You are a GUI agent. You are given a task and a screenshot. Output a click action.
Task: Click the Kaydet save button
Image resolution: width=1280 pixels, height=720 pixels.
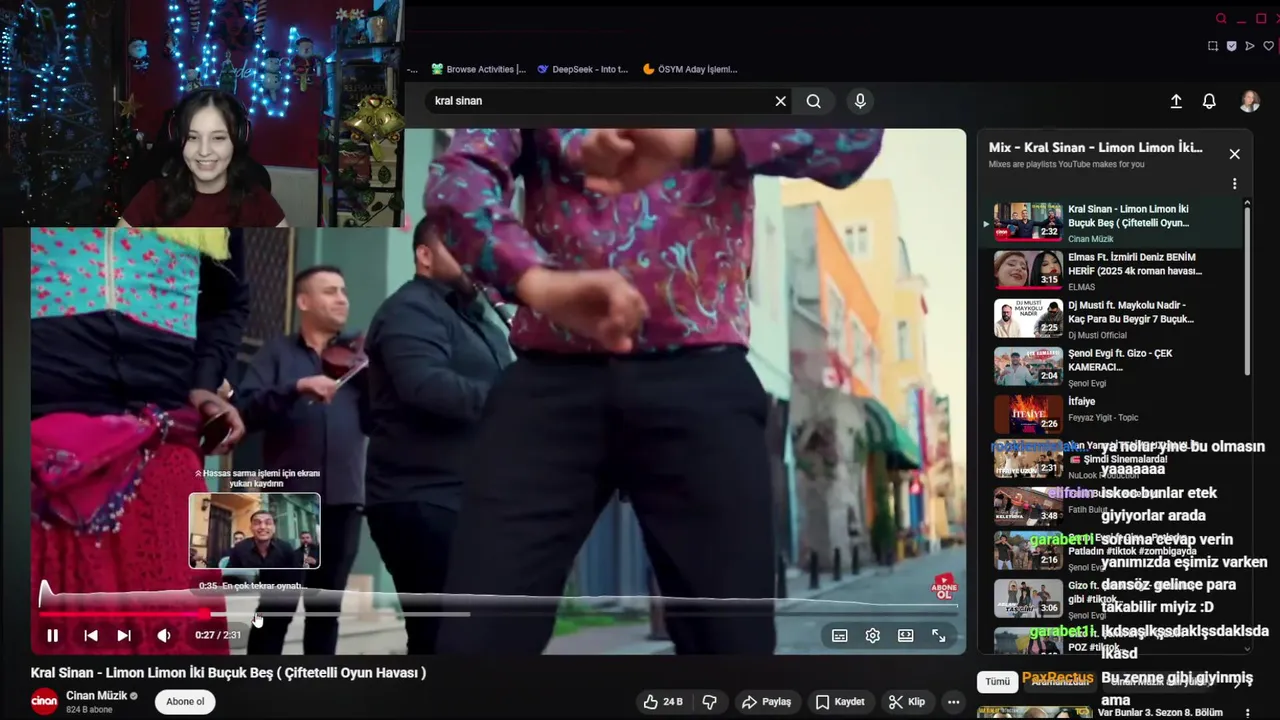coord(839,702)
